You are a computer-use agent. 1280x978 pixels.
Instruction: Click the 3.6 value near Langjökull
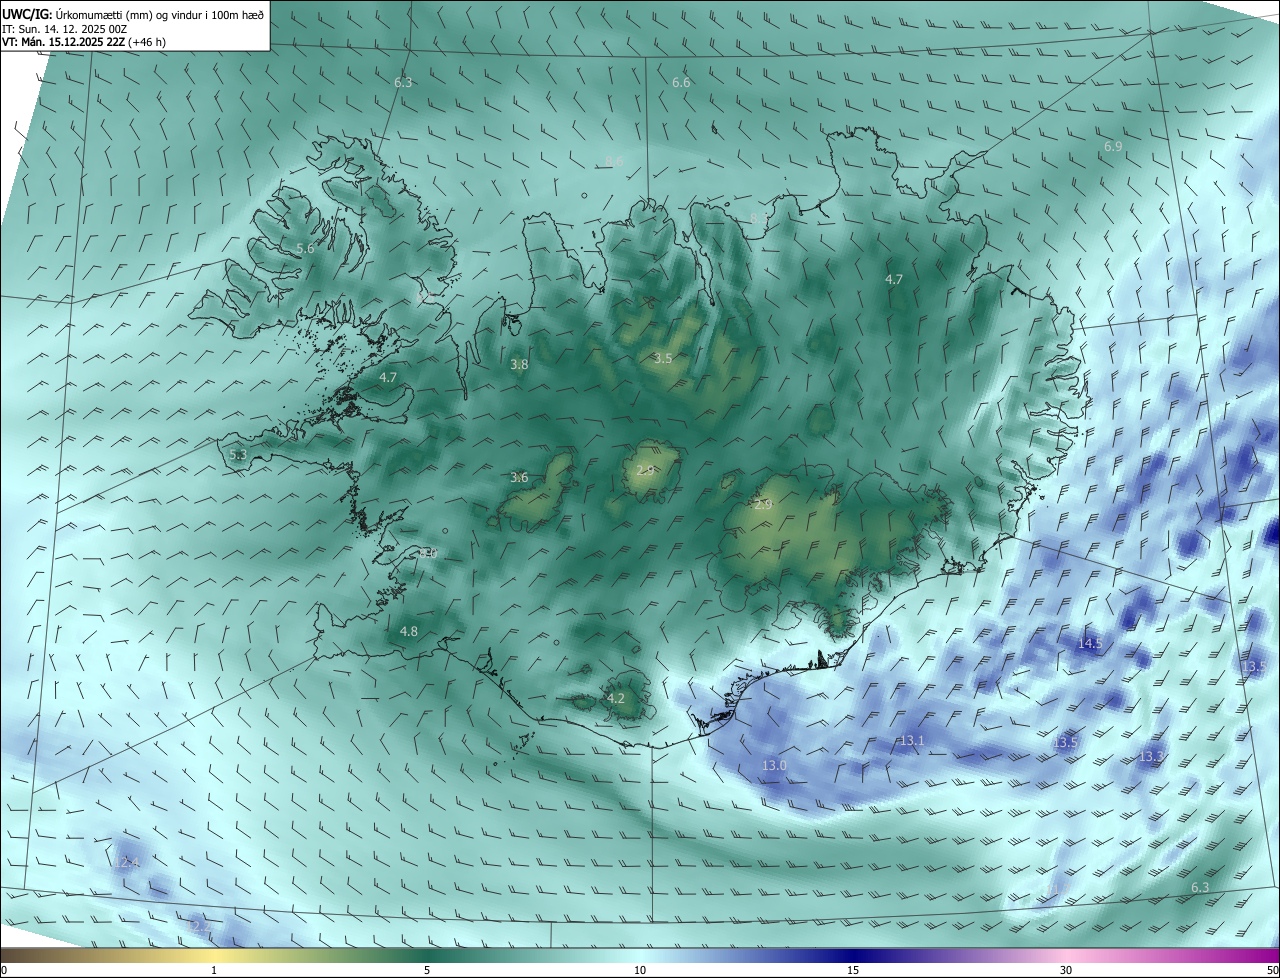[x=519, y=478]
